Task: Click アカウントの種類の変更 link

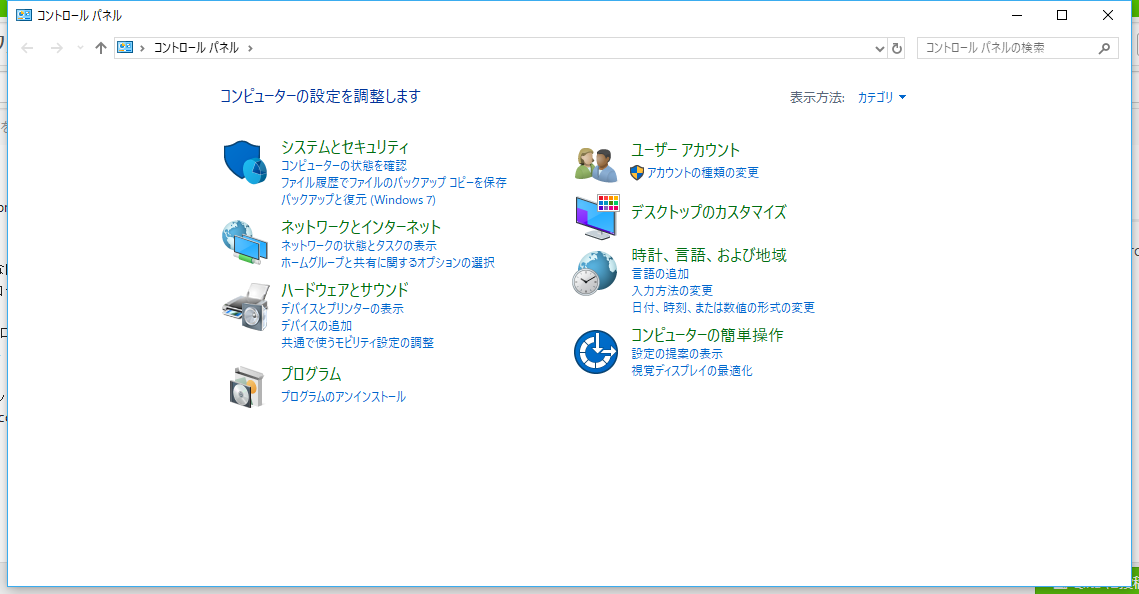Action: (x=702, y=173)
